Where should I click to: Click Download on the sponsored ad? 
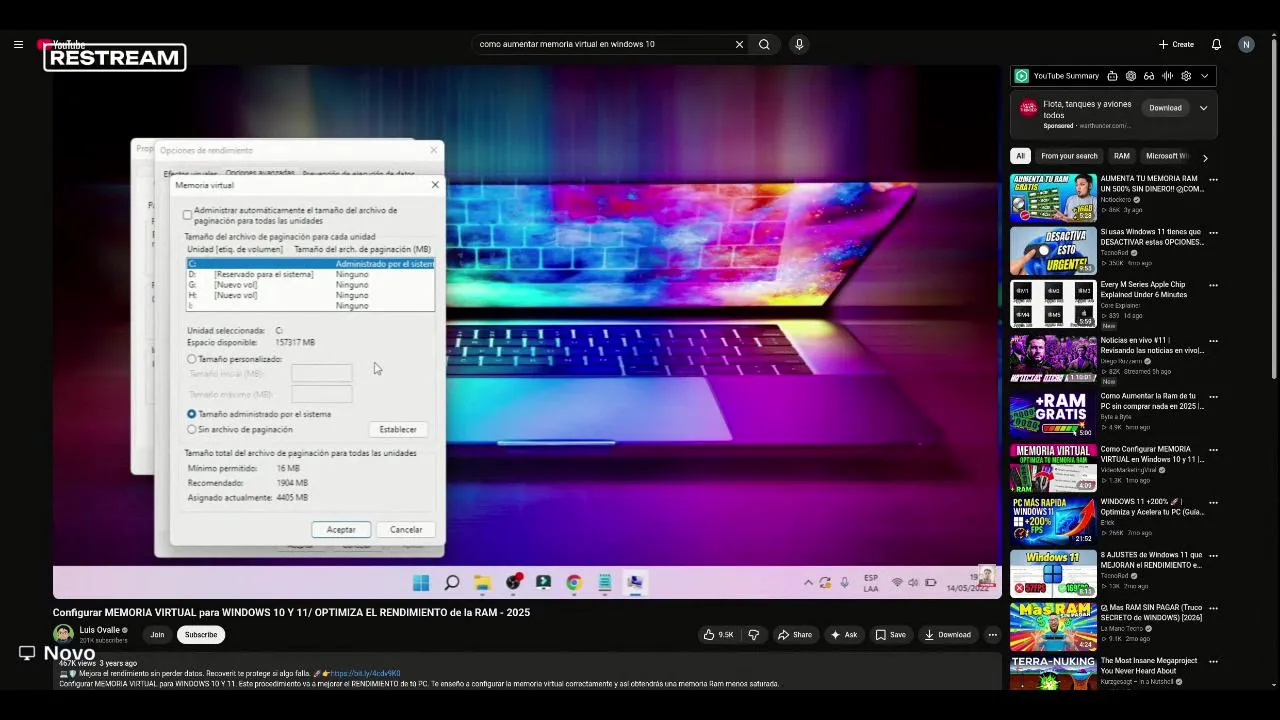click(1165, 108)
